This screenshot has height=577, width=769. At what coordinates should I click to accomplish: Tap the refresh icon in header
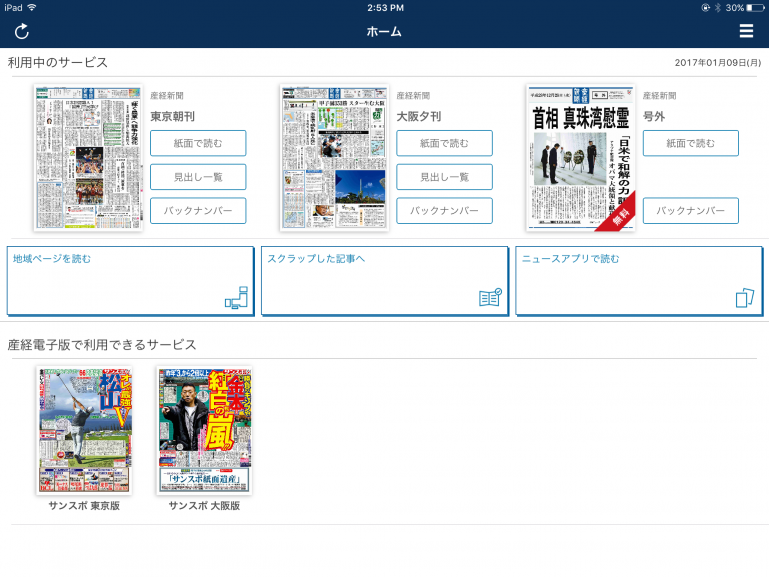pyautogui.click(x=22, y=31)
